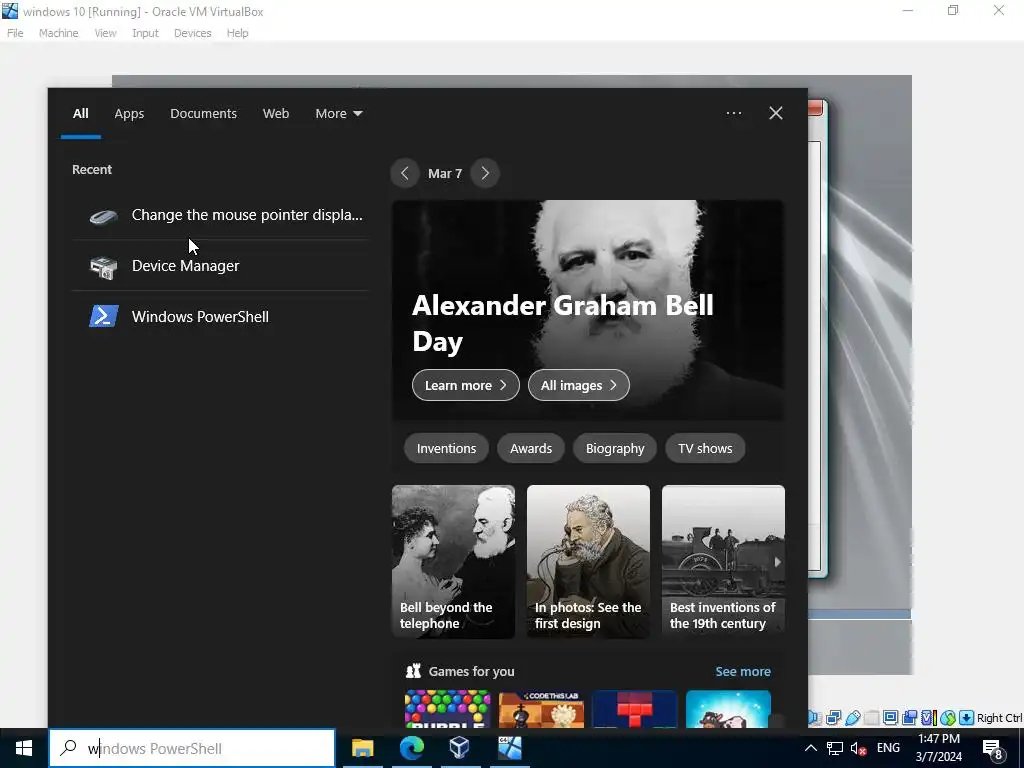The height and width of the screenshot is (768, 1024).
Task: Launch Microsoft Edge from the taskbar
Action: [x=411, y=748]
